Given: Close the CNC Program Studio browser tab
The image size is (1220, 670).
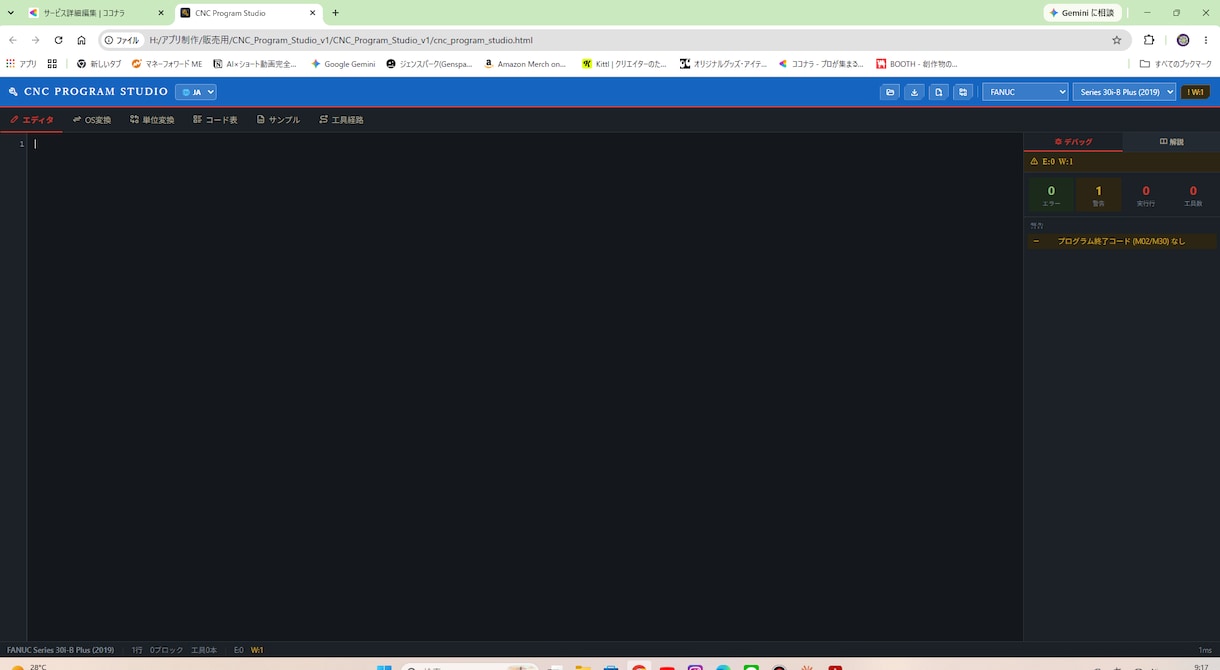Looking at the screenshot, I should tap(313, 13).
